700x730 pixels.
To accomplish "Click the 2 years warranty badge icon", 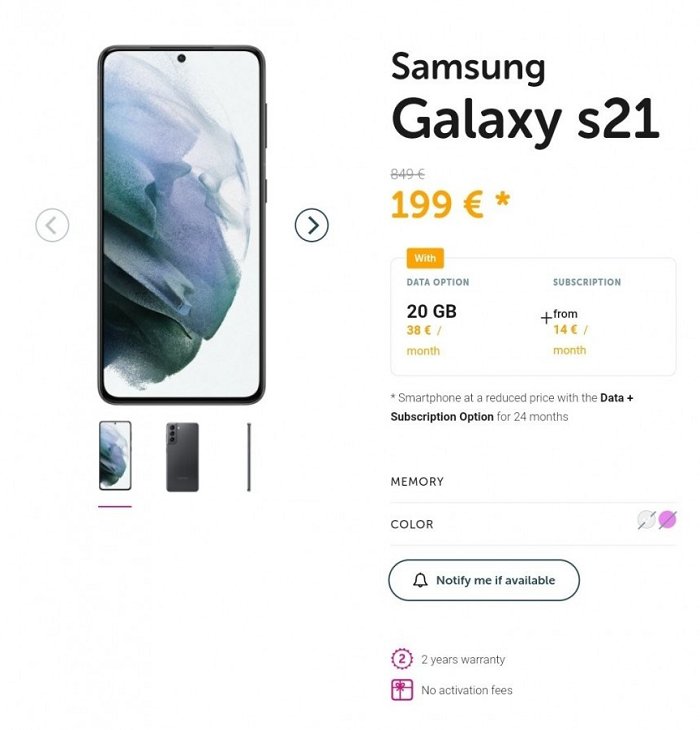I will pyautogui.click(x=402, y=659).
